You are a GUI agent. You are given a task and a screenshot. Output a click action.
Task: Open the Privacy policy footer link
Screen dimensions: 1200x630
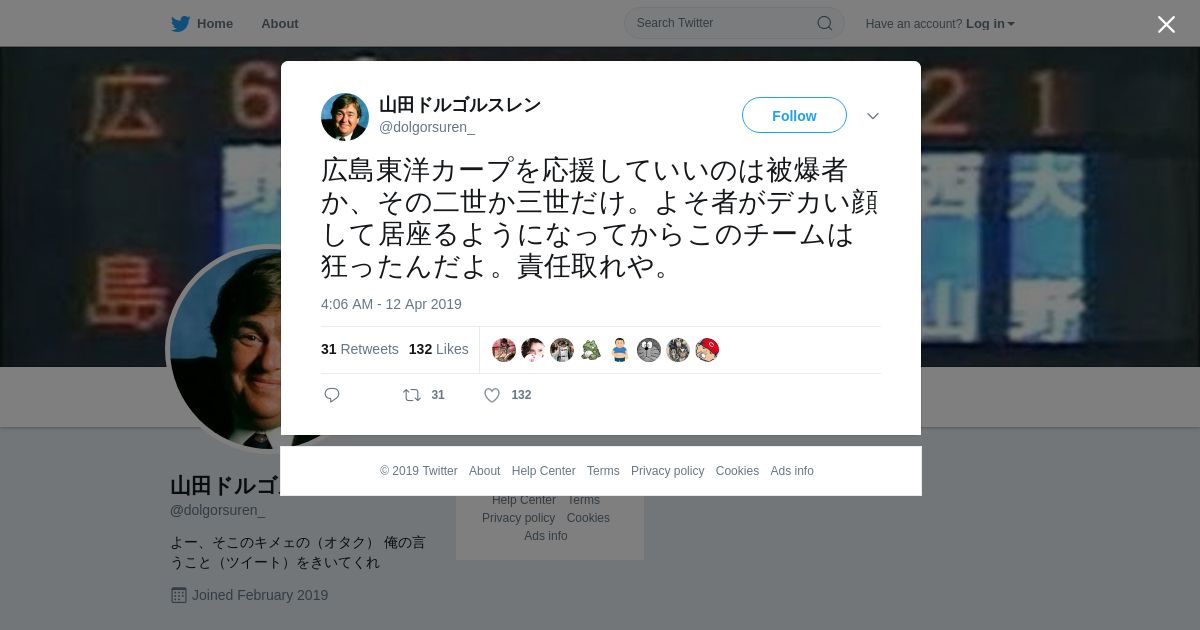667,471
